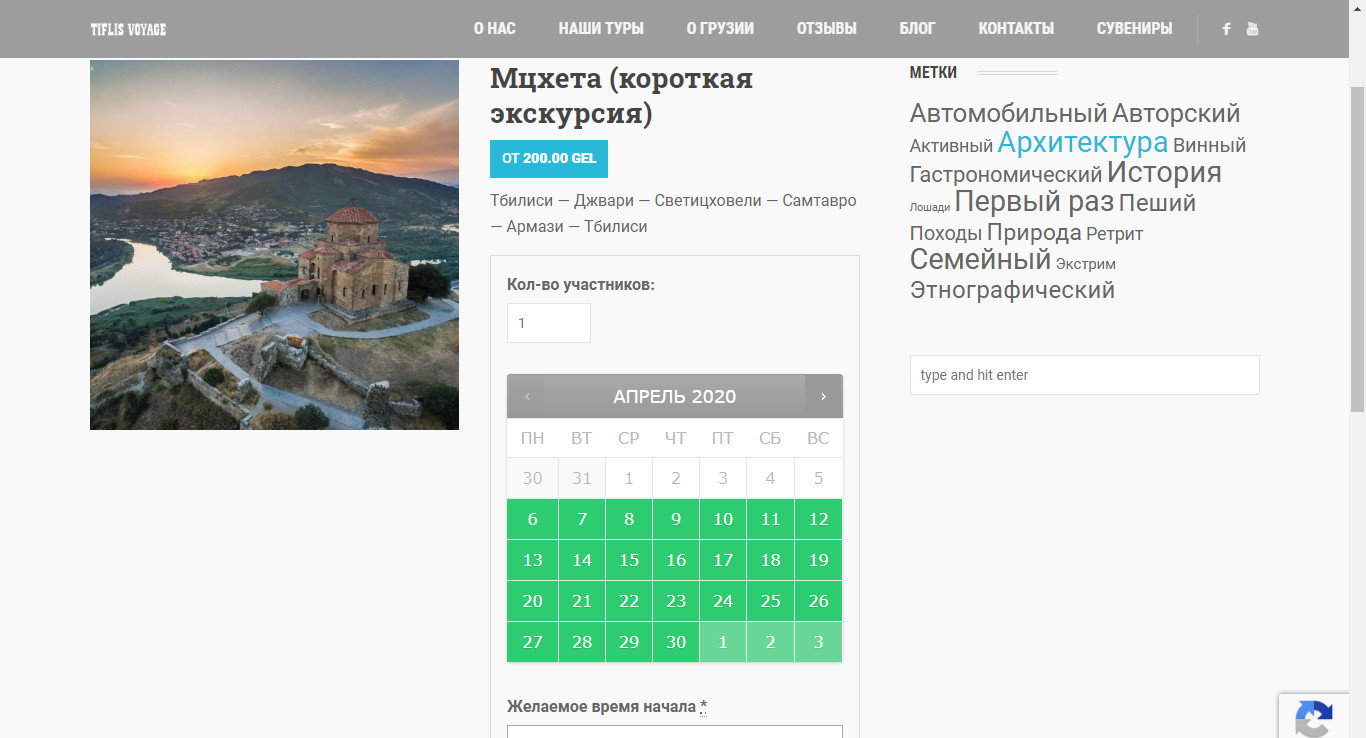Open the Facebook icon in header
This screenshot has width=1366, height=738.
(1226, 29)
